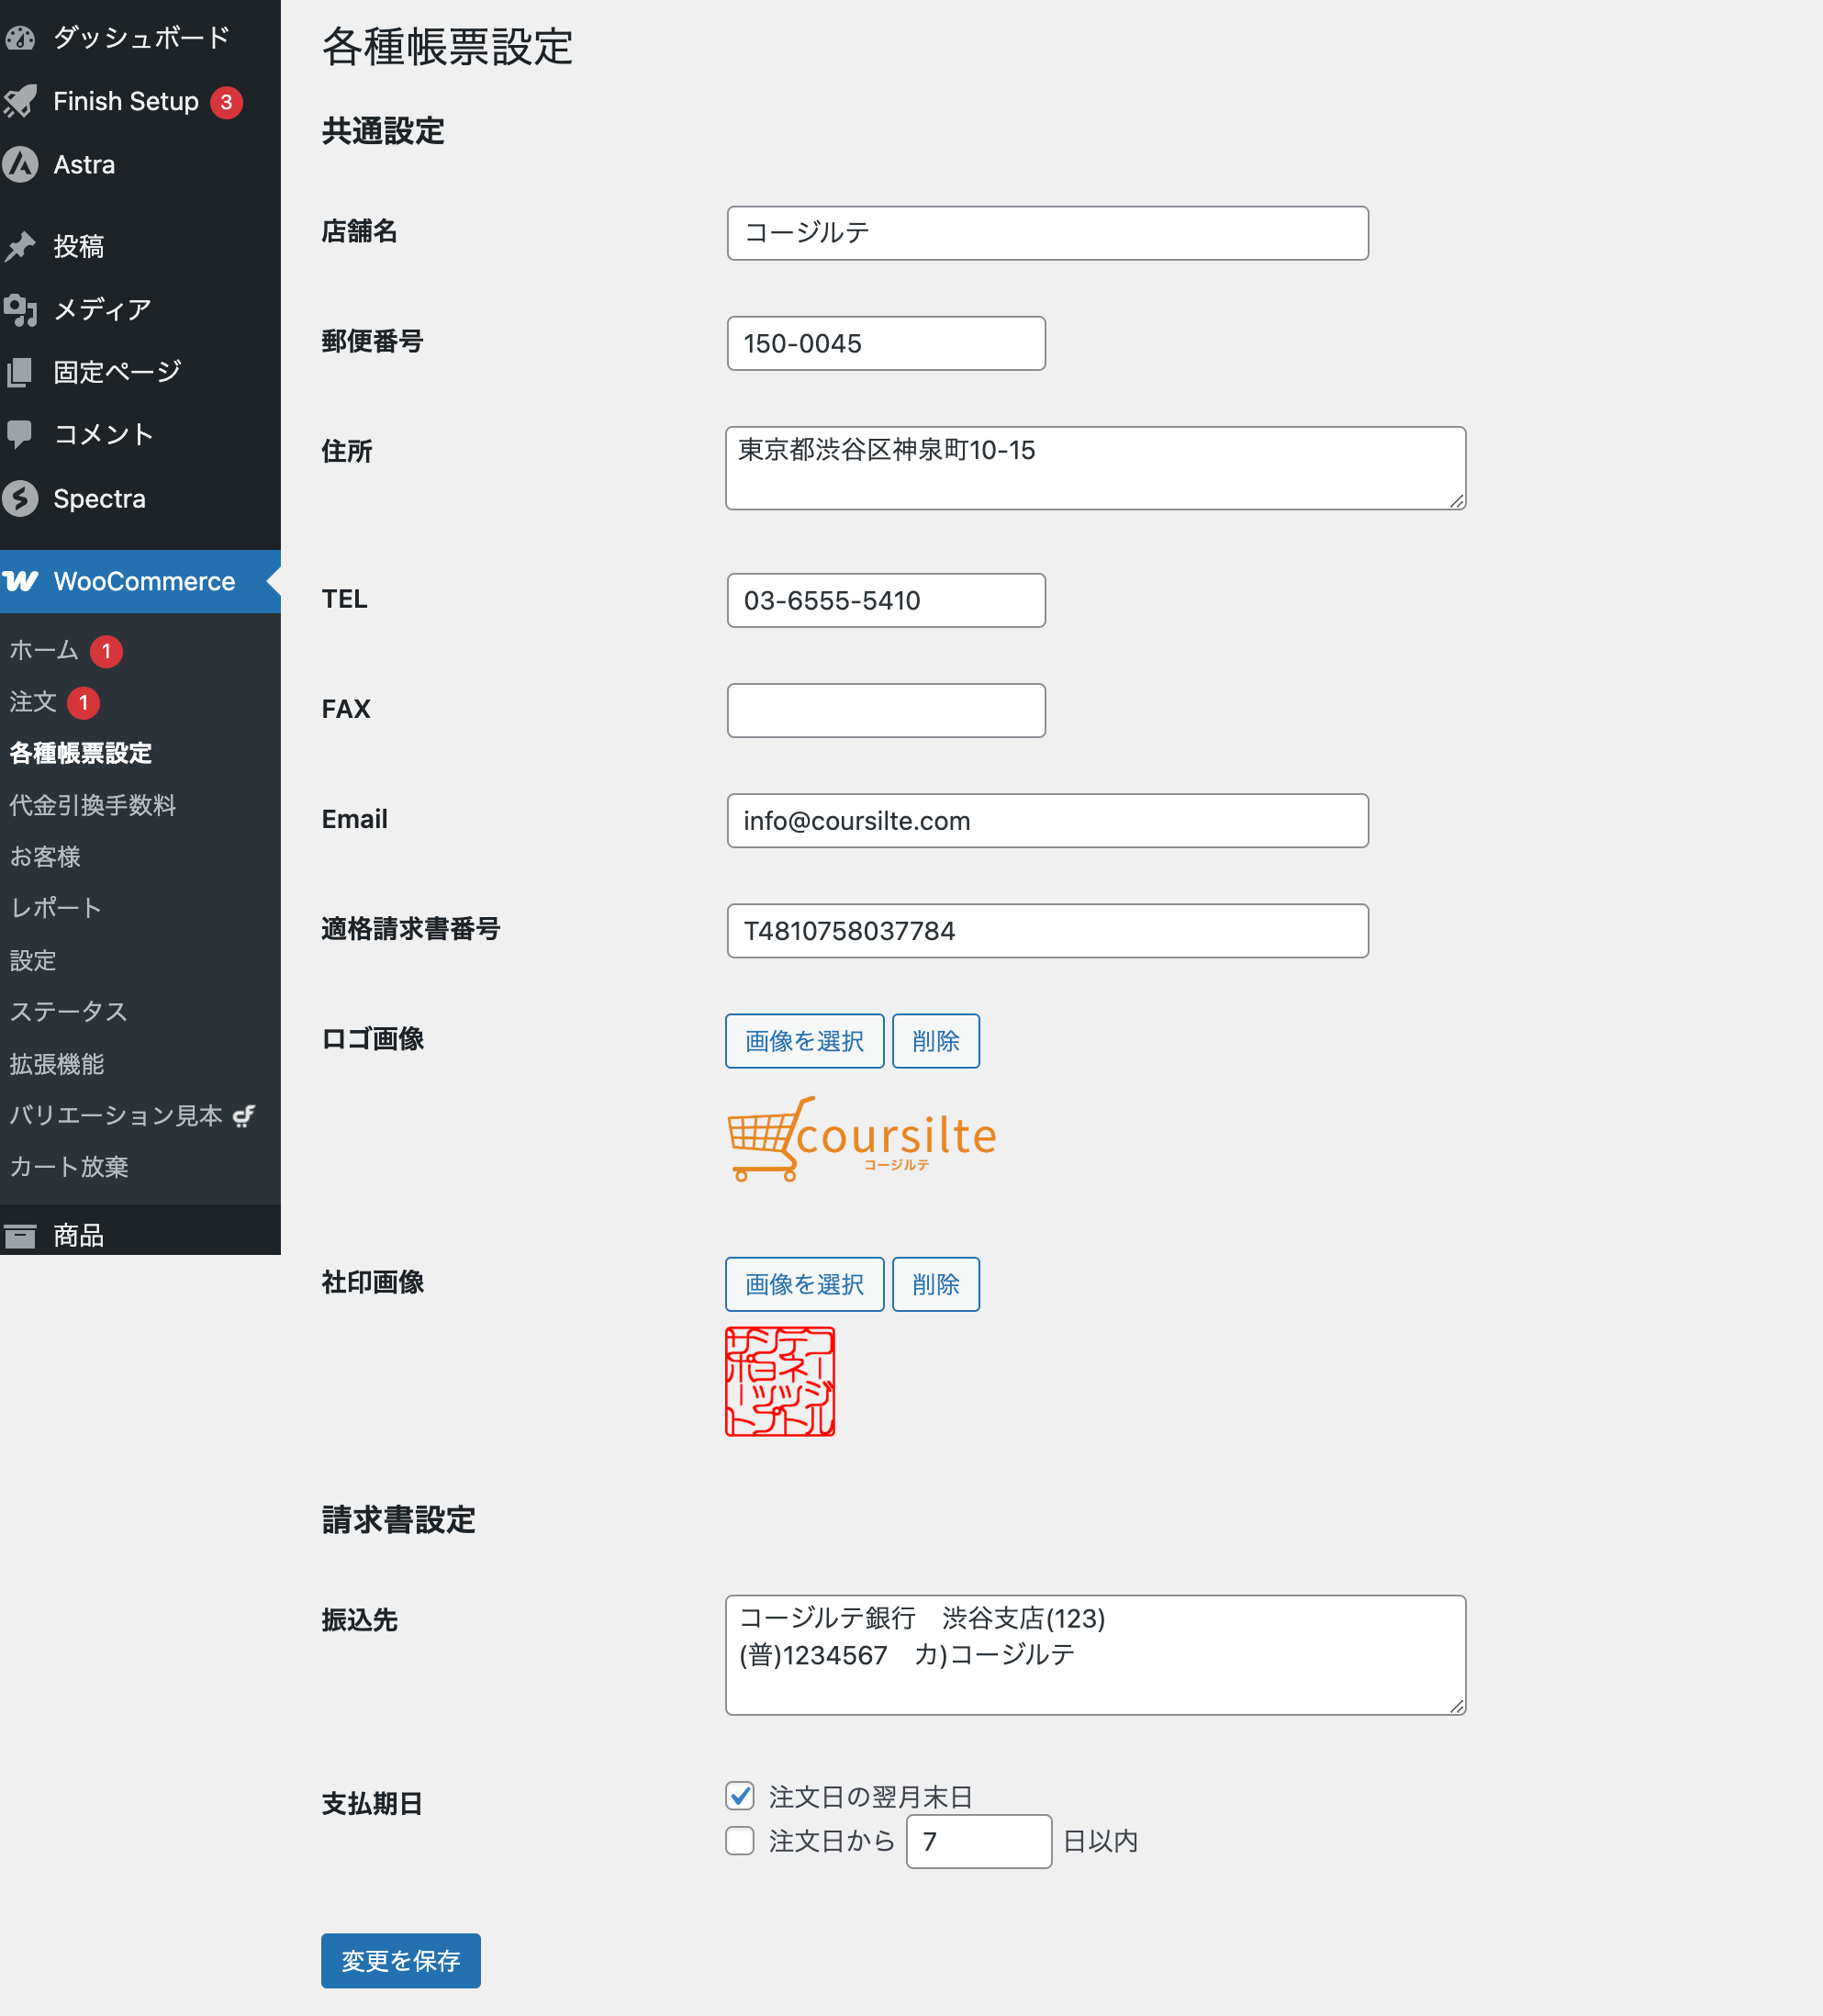
Task: Enable the 注文日から checkbox
Action: [739, 1840]
